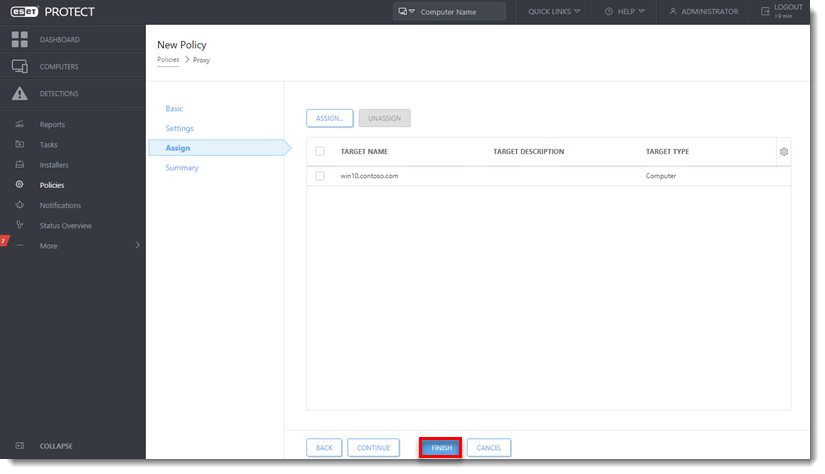This screenshot has height=474, width=825.
Task: Switch to the Basic wizard step
Action: pyautogui.click(x=174, y=108)
